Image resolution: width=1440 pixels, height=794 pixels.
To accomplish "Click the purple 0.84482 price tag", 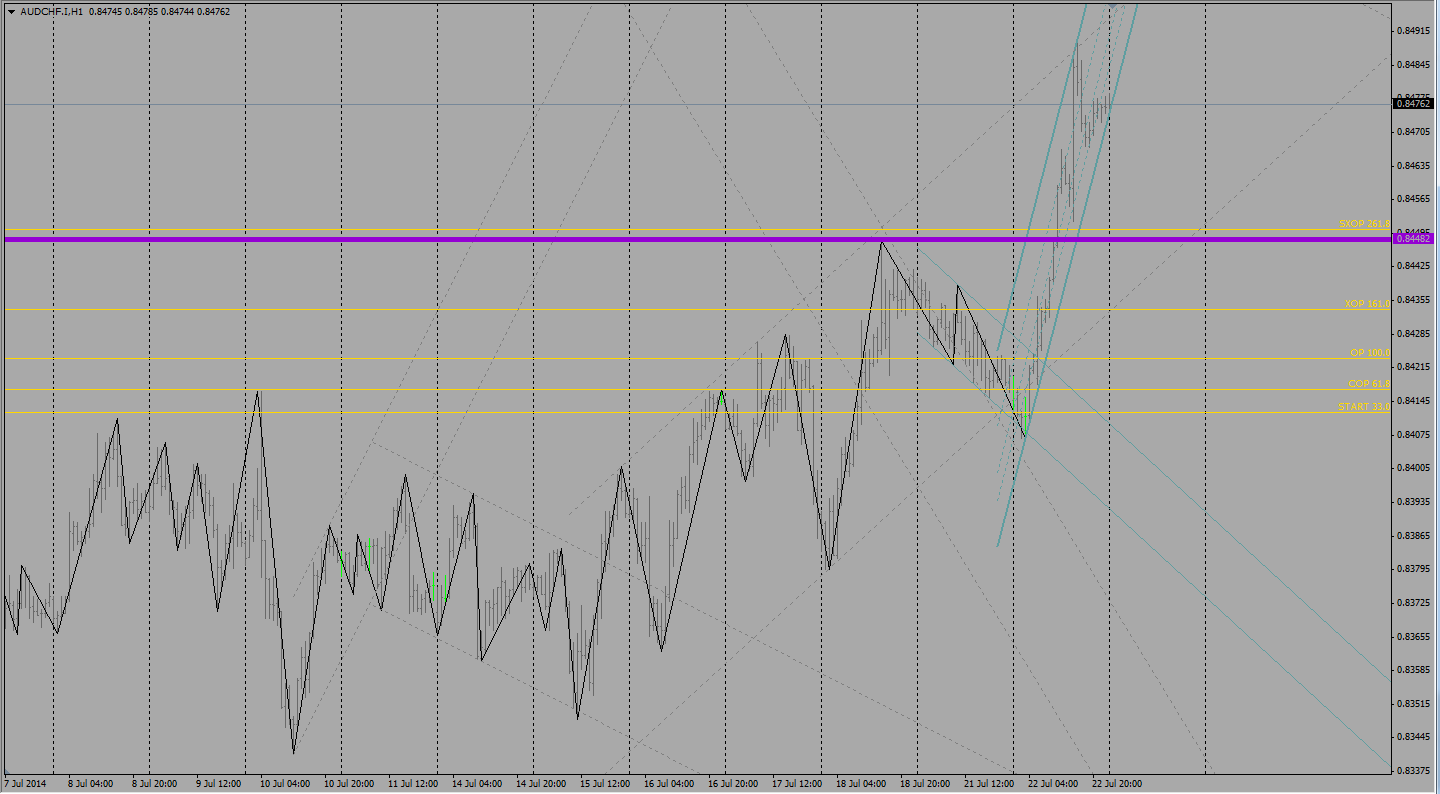I will [x=1414, y=239].
